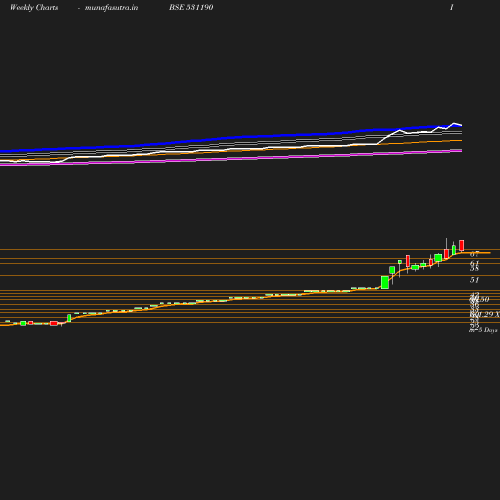The height and width of the screenshot is (500, 500).
Task: Click the "5 Days" label
Action: click(x=488, y=330)
